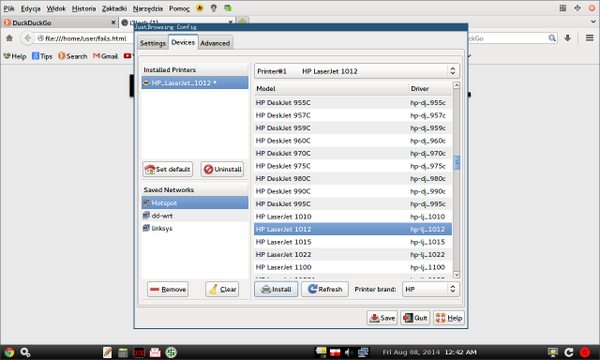This screenshot has height=360, width=600.
Task: Sort list by Driver column header
Action: point(430,88)
